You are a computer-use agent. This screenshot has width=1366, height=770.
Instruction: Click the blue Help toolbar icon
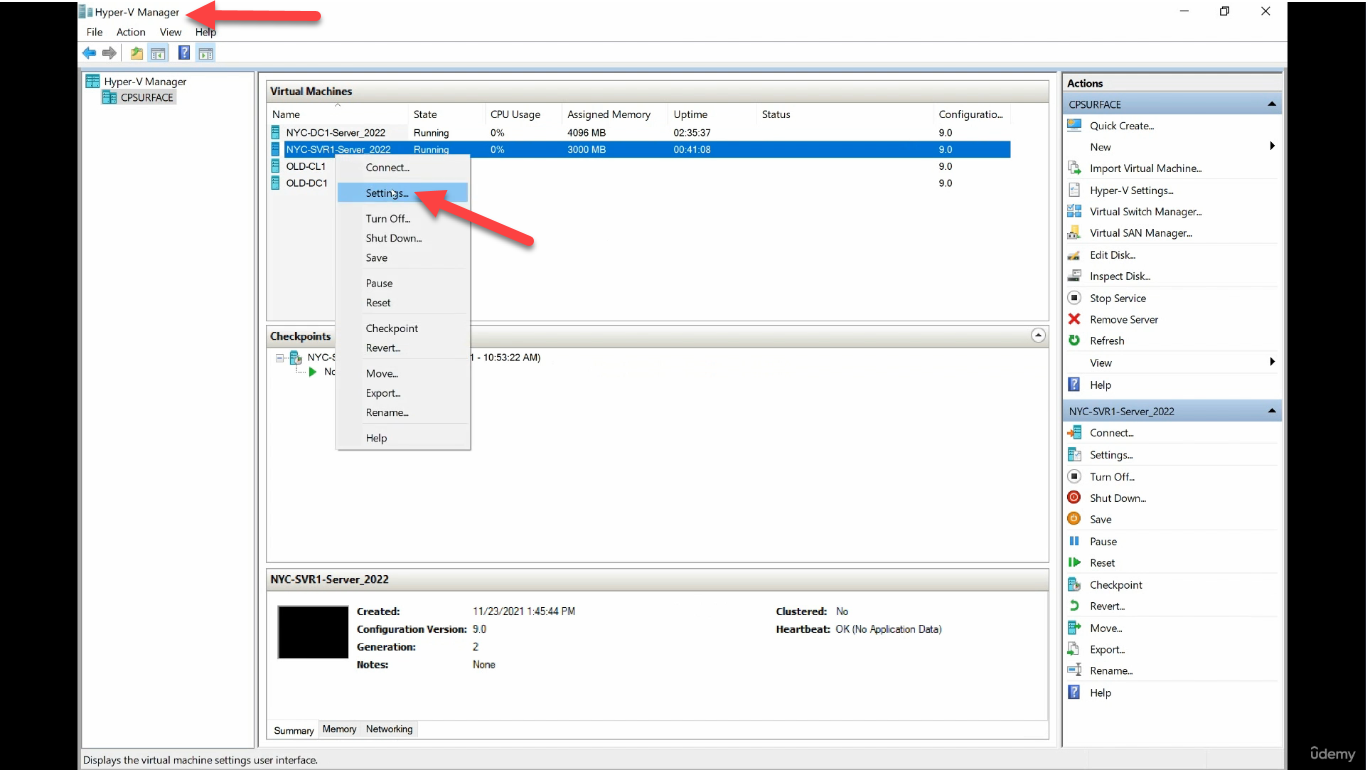[x=185, y=53]
